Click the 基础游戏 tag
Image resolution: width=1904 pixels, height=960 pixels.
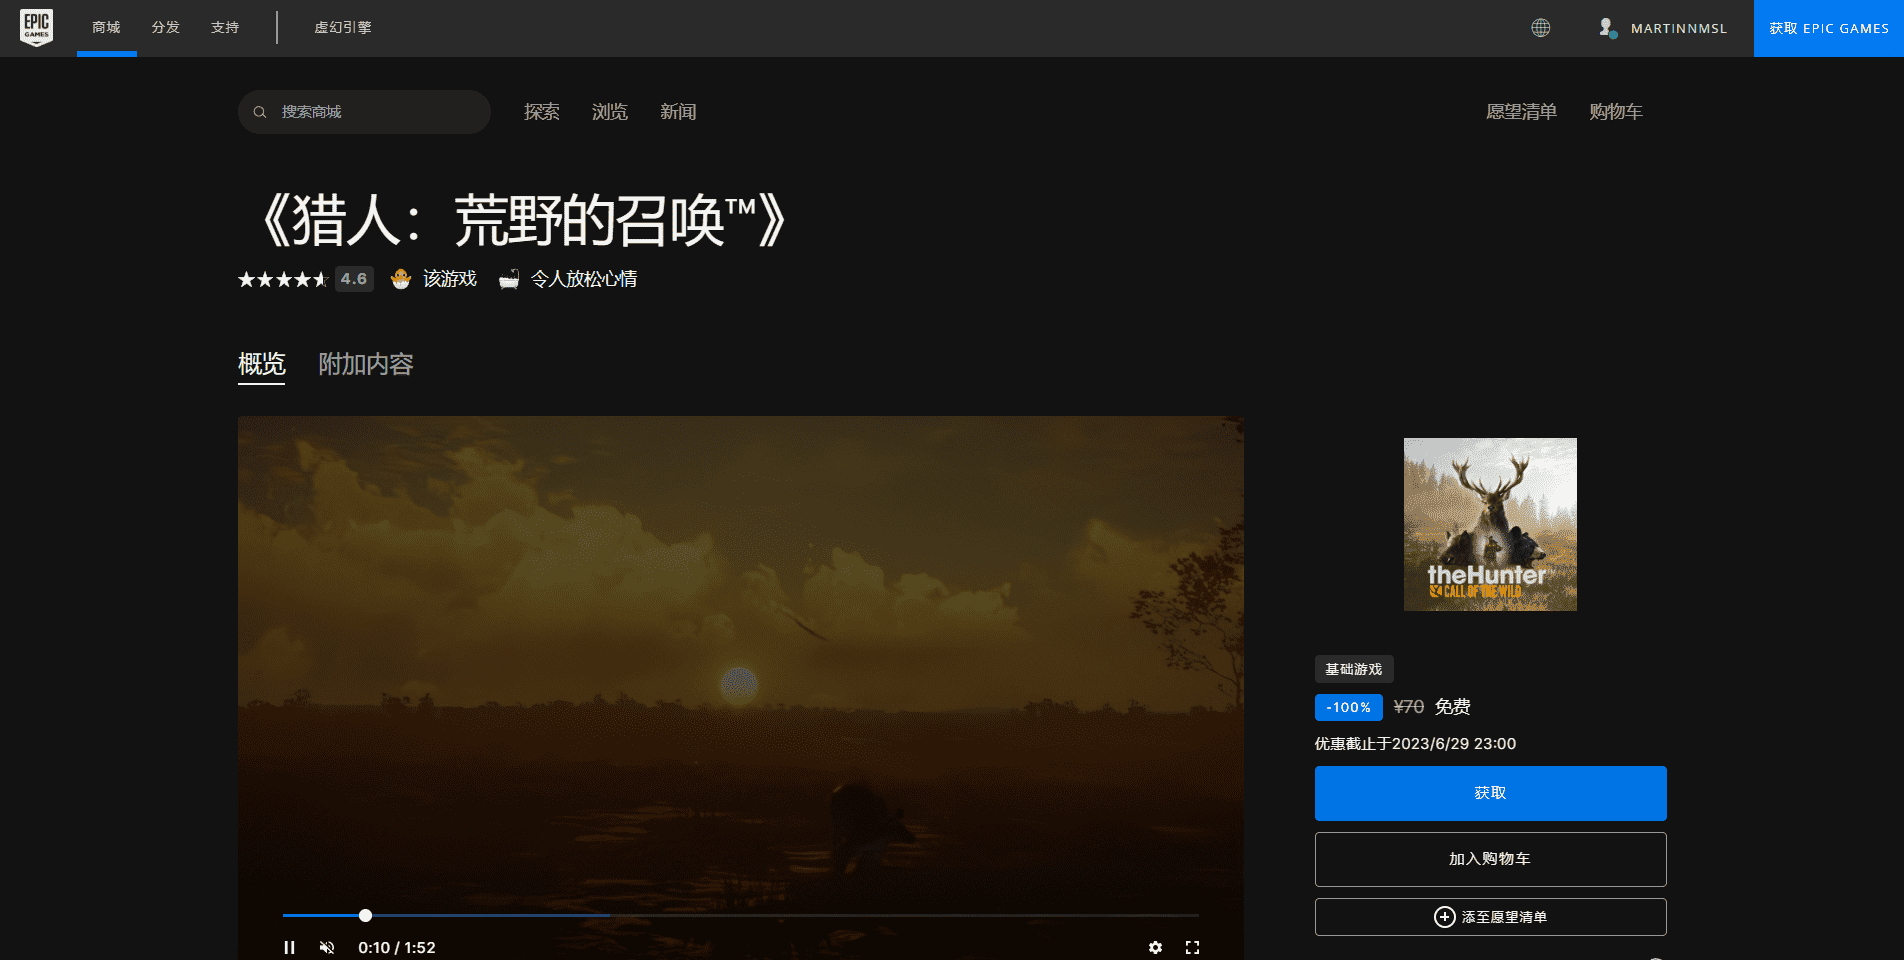pyautogui.click(x=1354, y=669)
